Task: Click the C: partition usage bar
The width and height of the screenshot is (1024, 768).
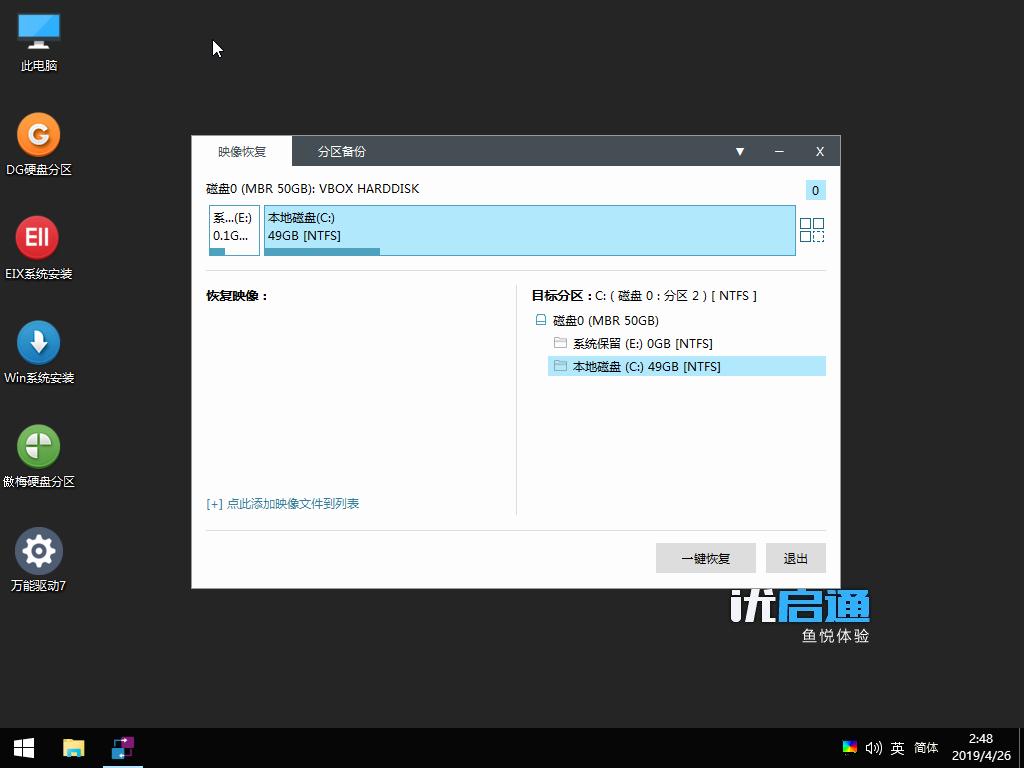Action: coord(321,251)
